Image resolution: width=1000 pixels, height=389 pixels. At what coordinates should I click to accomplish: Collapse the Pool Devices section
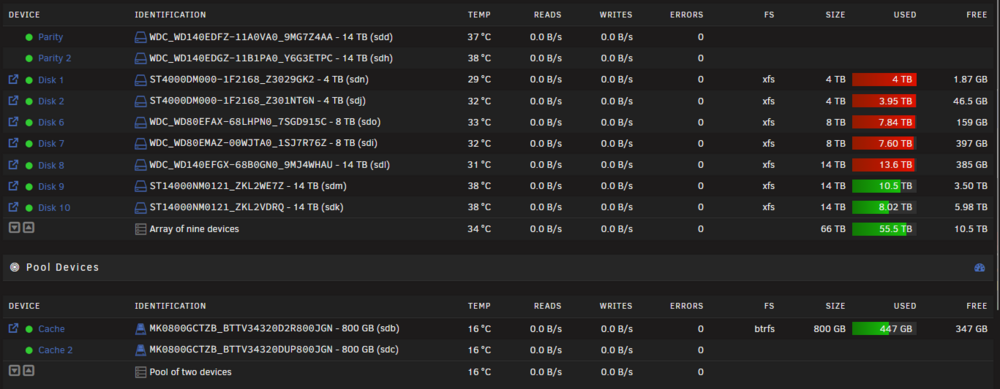(14, 267)
